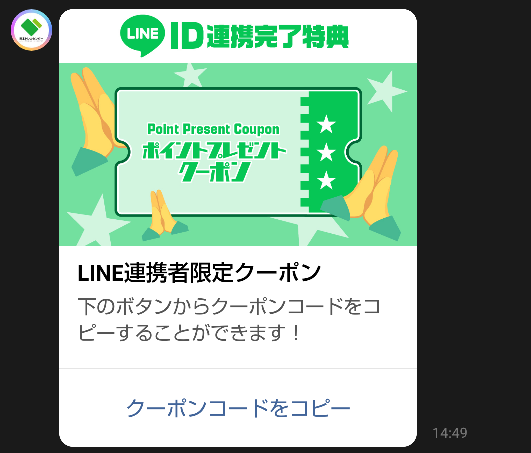Select the ポイントプレゼントクーポン katakana text

[213, 162]
